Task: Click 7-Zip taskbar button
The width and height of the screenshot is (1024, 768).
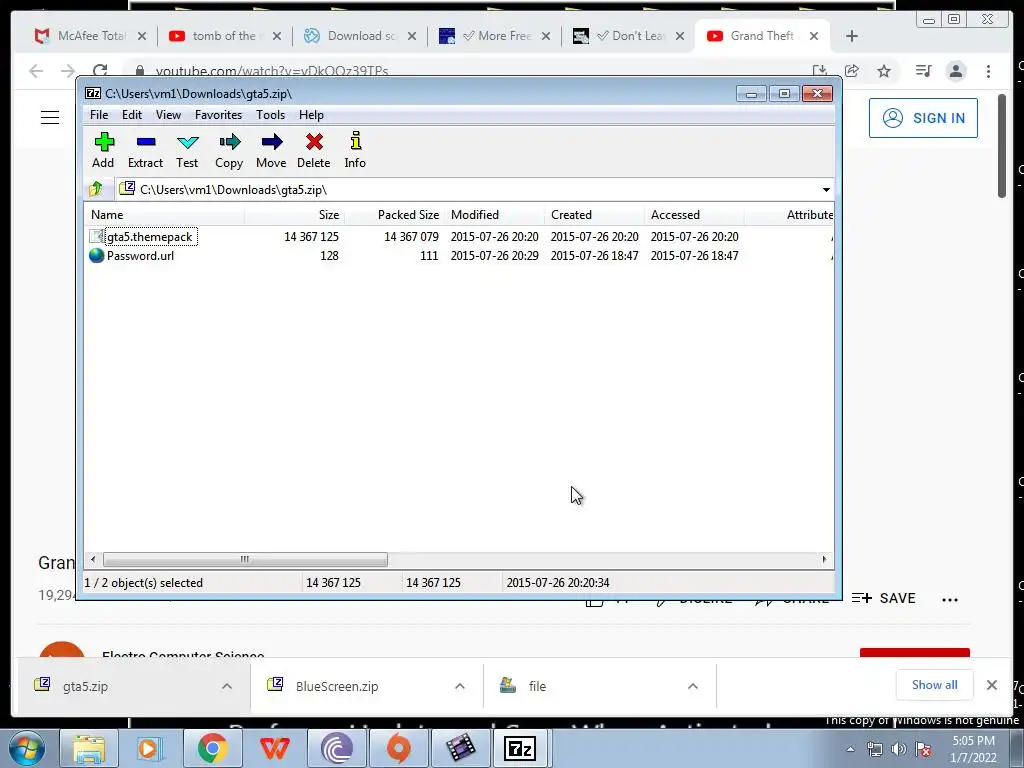Action: [520, 748]
